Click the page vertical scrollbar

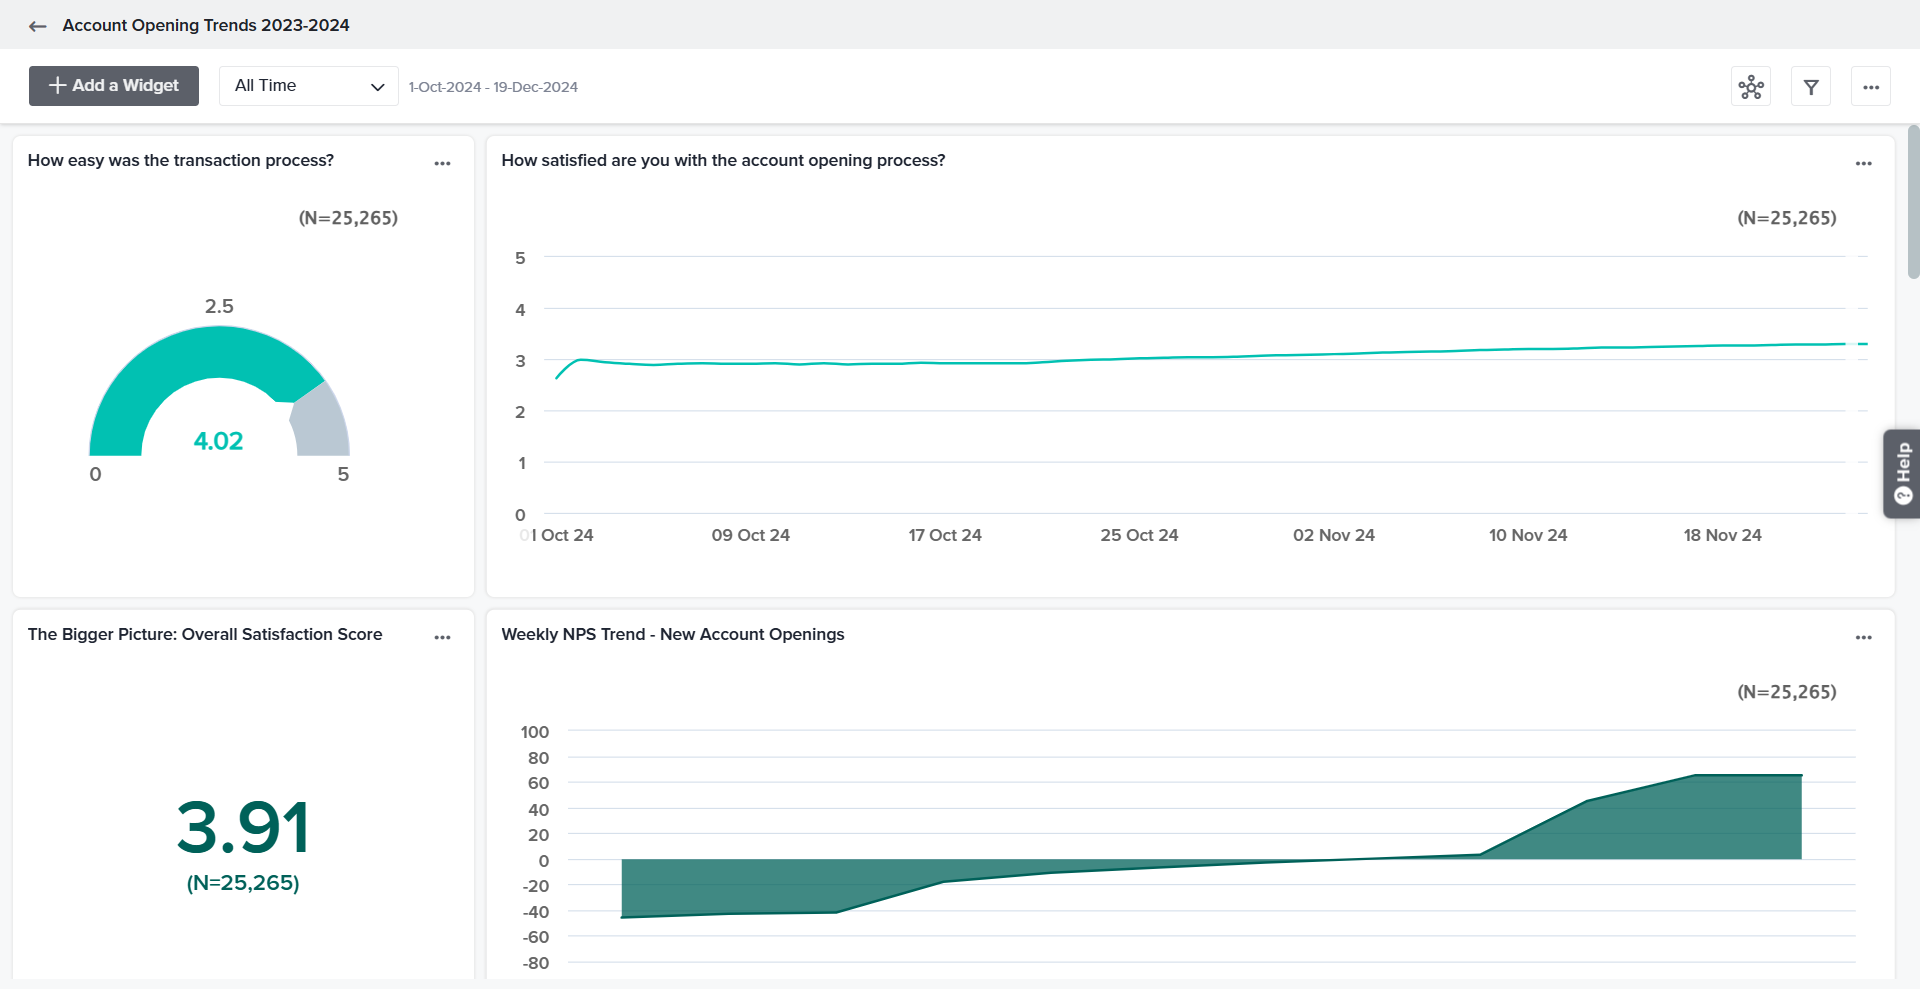pos(1913,200)
